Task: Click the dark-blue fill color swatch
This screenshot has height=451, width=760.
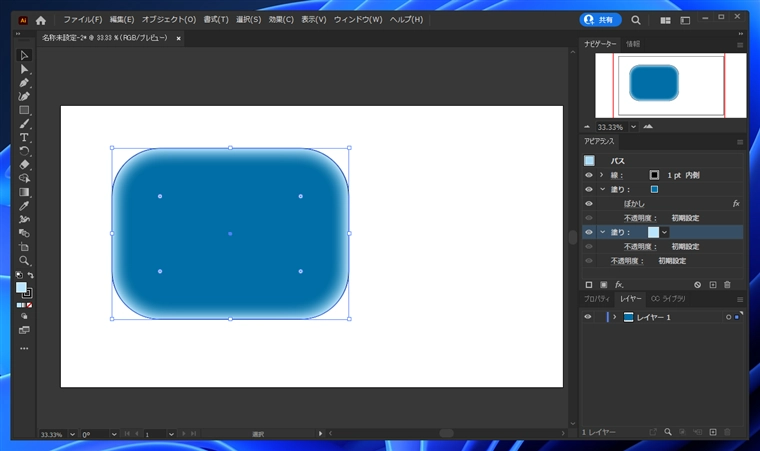Action: tap(654, 189)
